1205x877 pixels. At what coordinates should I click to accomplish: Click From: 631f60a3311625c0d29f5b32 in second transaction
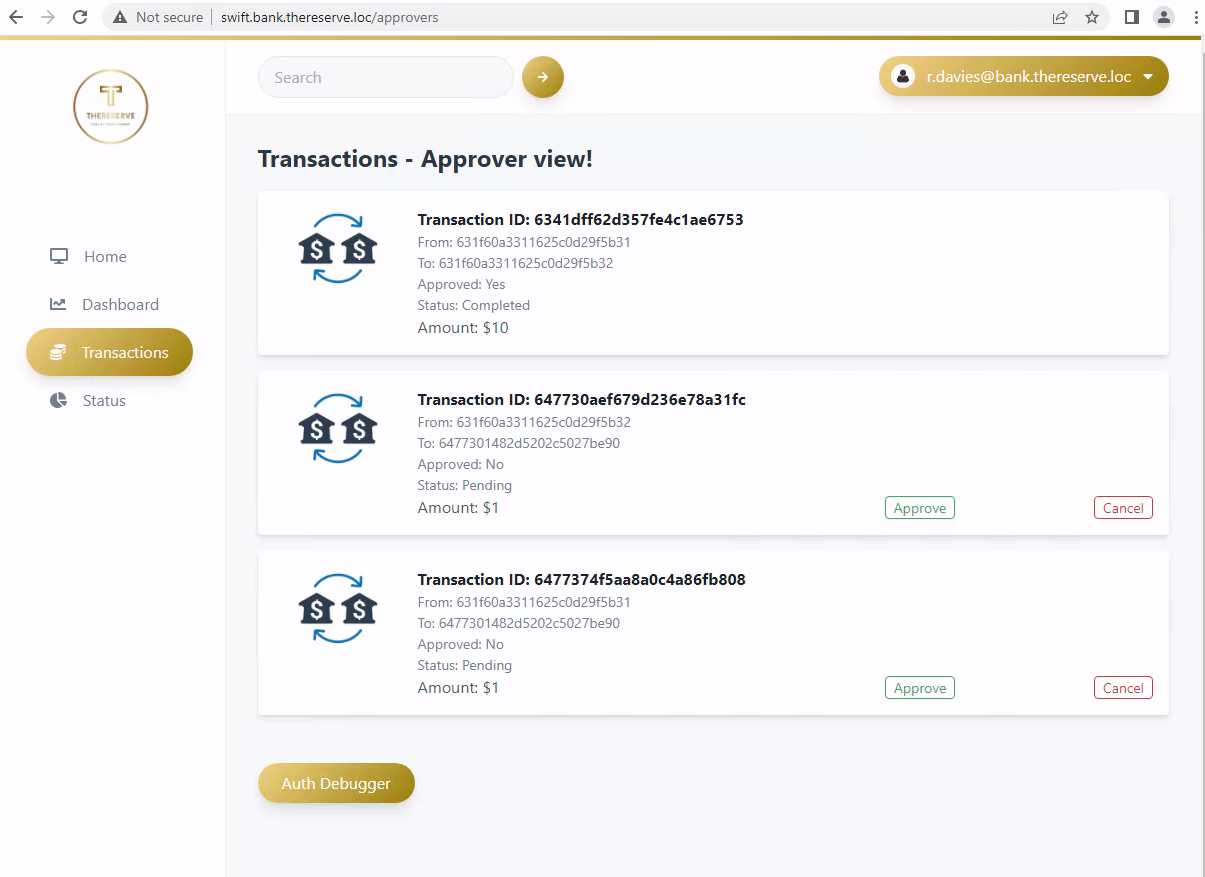pyautogui.click(x=524, y=422)
